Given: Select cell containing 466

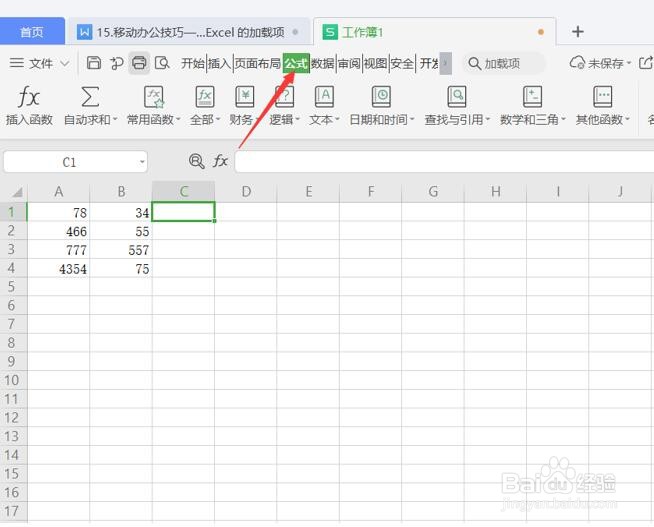Looking at the screenshot, I should pyautogui.click(x=58, y=231).
